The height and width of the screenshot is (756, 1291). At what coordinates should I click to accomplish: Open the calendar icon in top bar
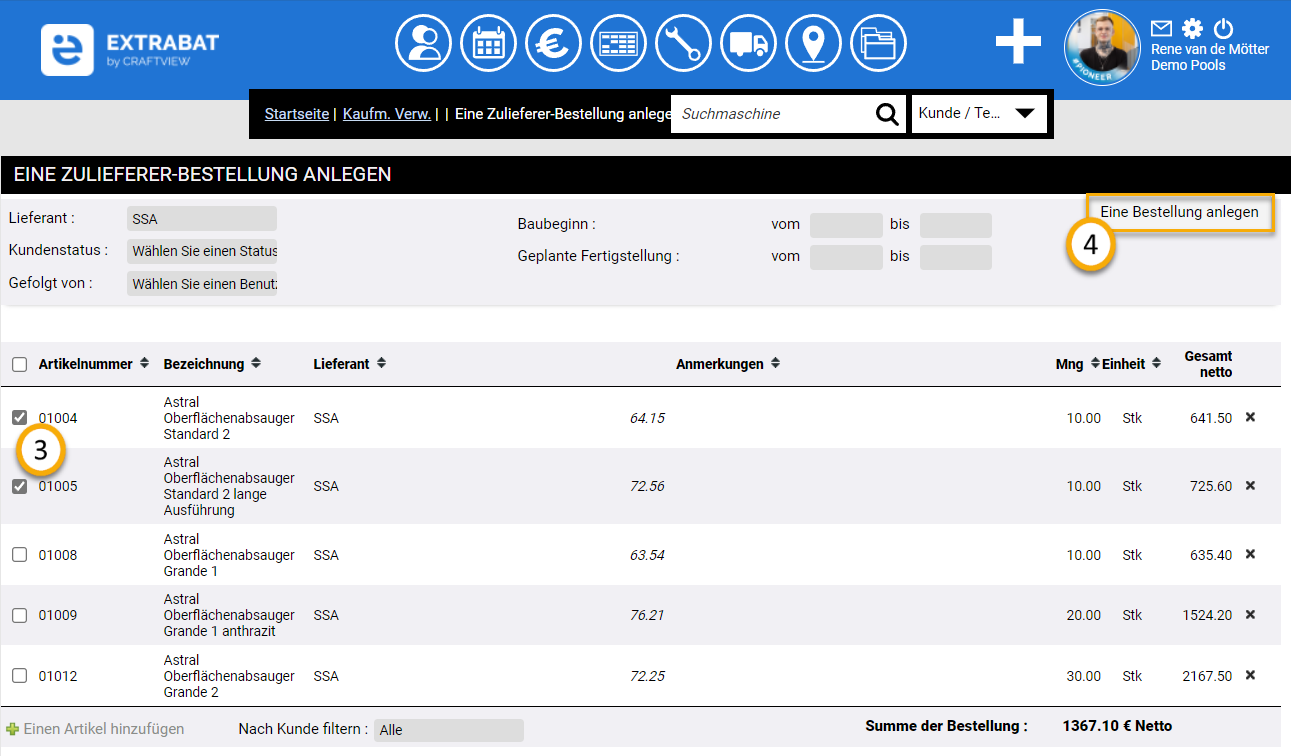point(489,45)
